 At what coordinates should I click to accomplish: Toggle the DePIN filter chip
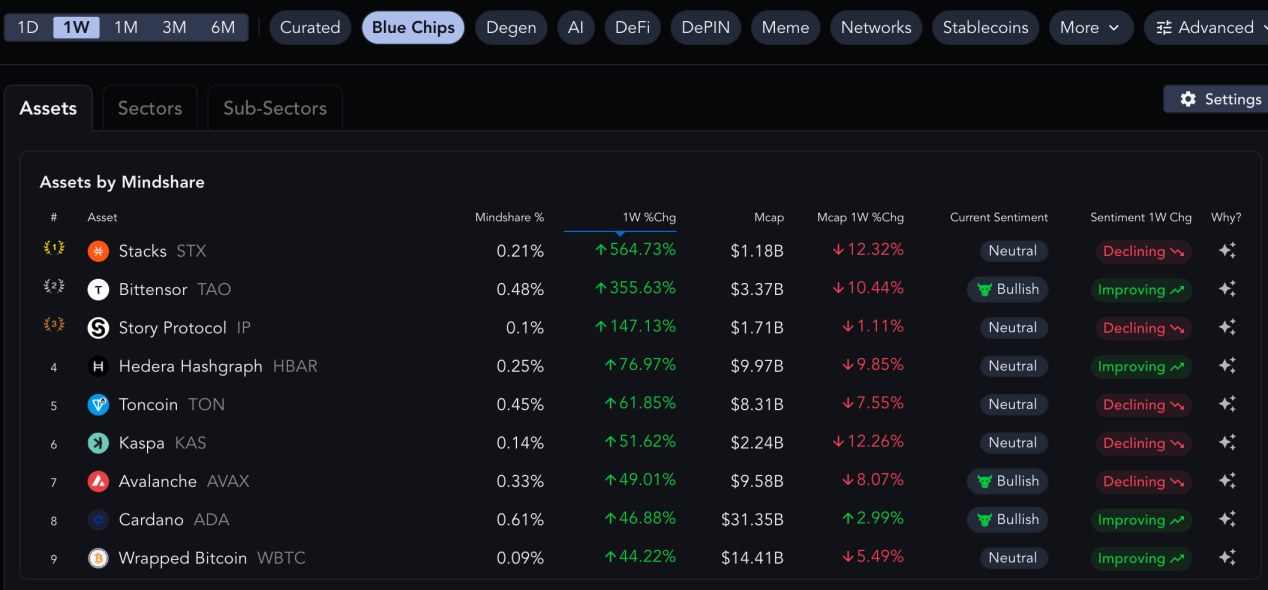705,27
